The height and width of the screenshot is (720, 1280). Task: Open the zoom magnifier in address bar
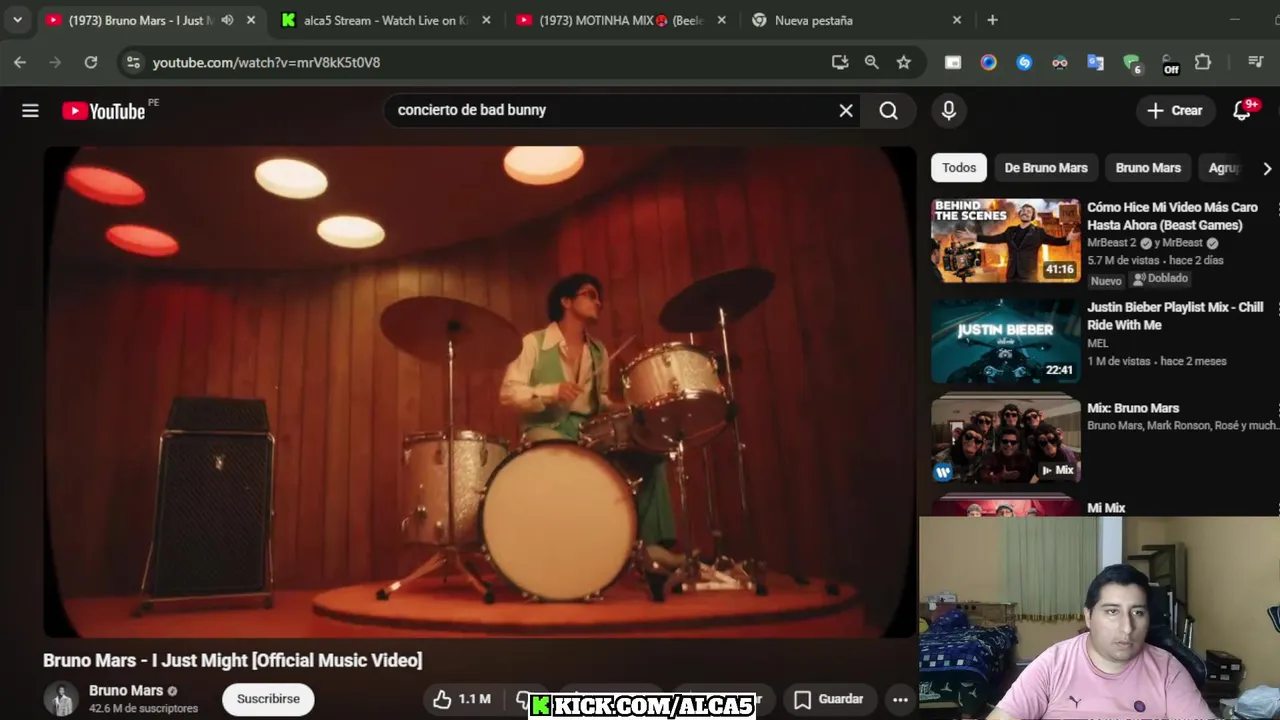872,62
